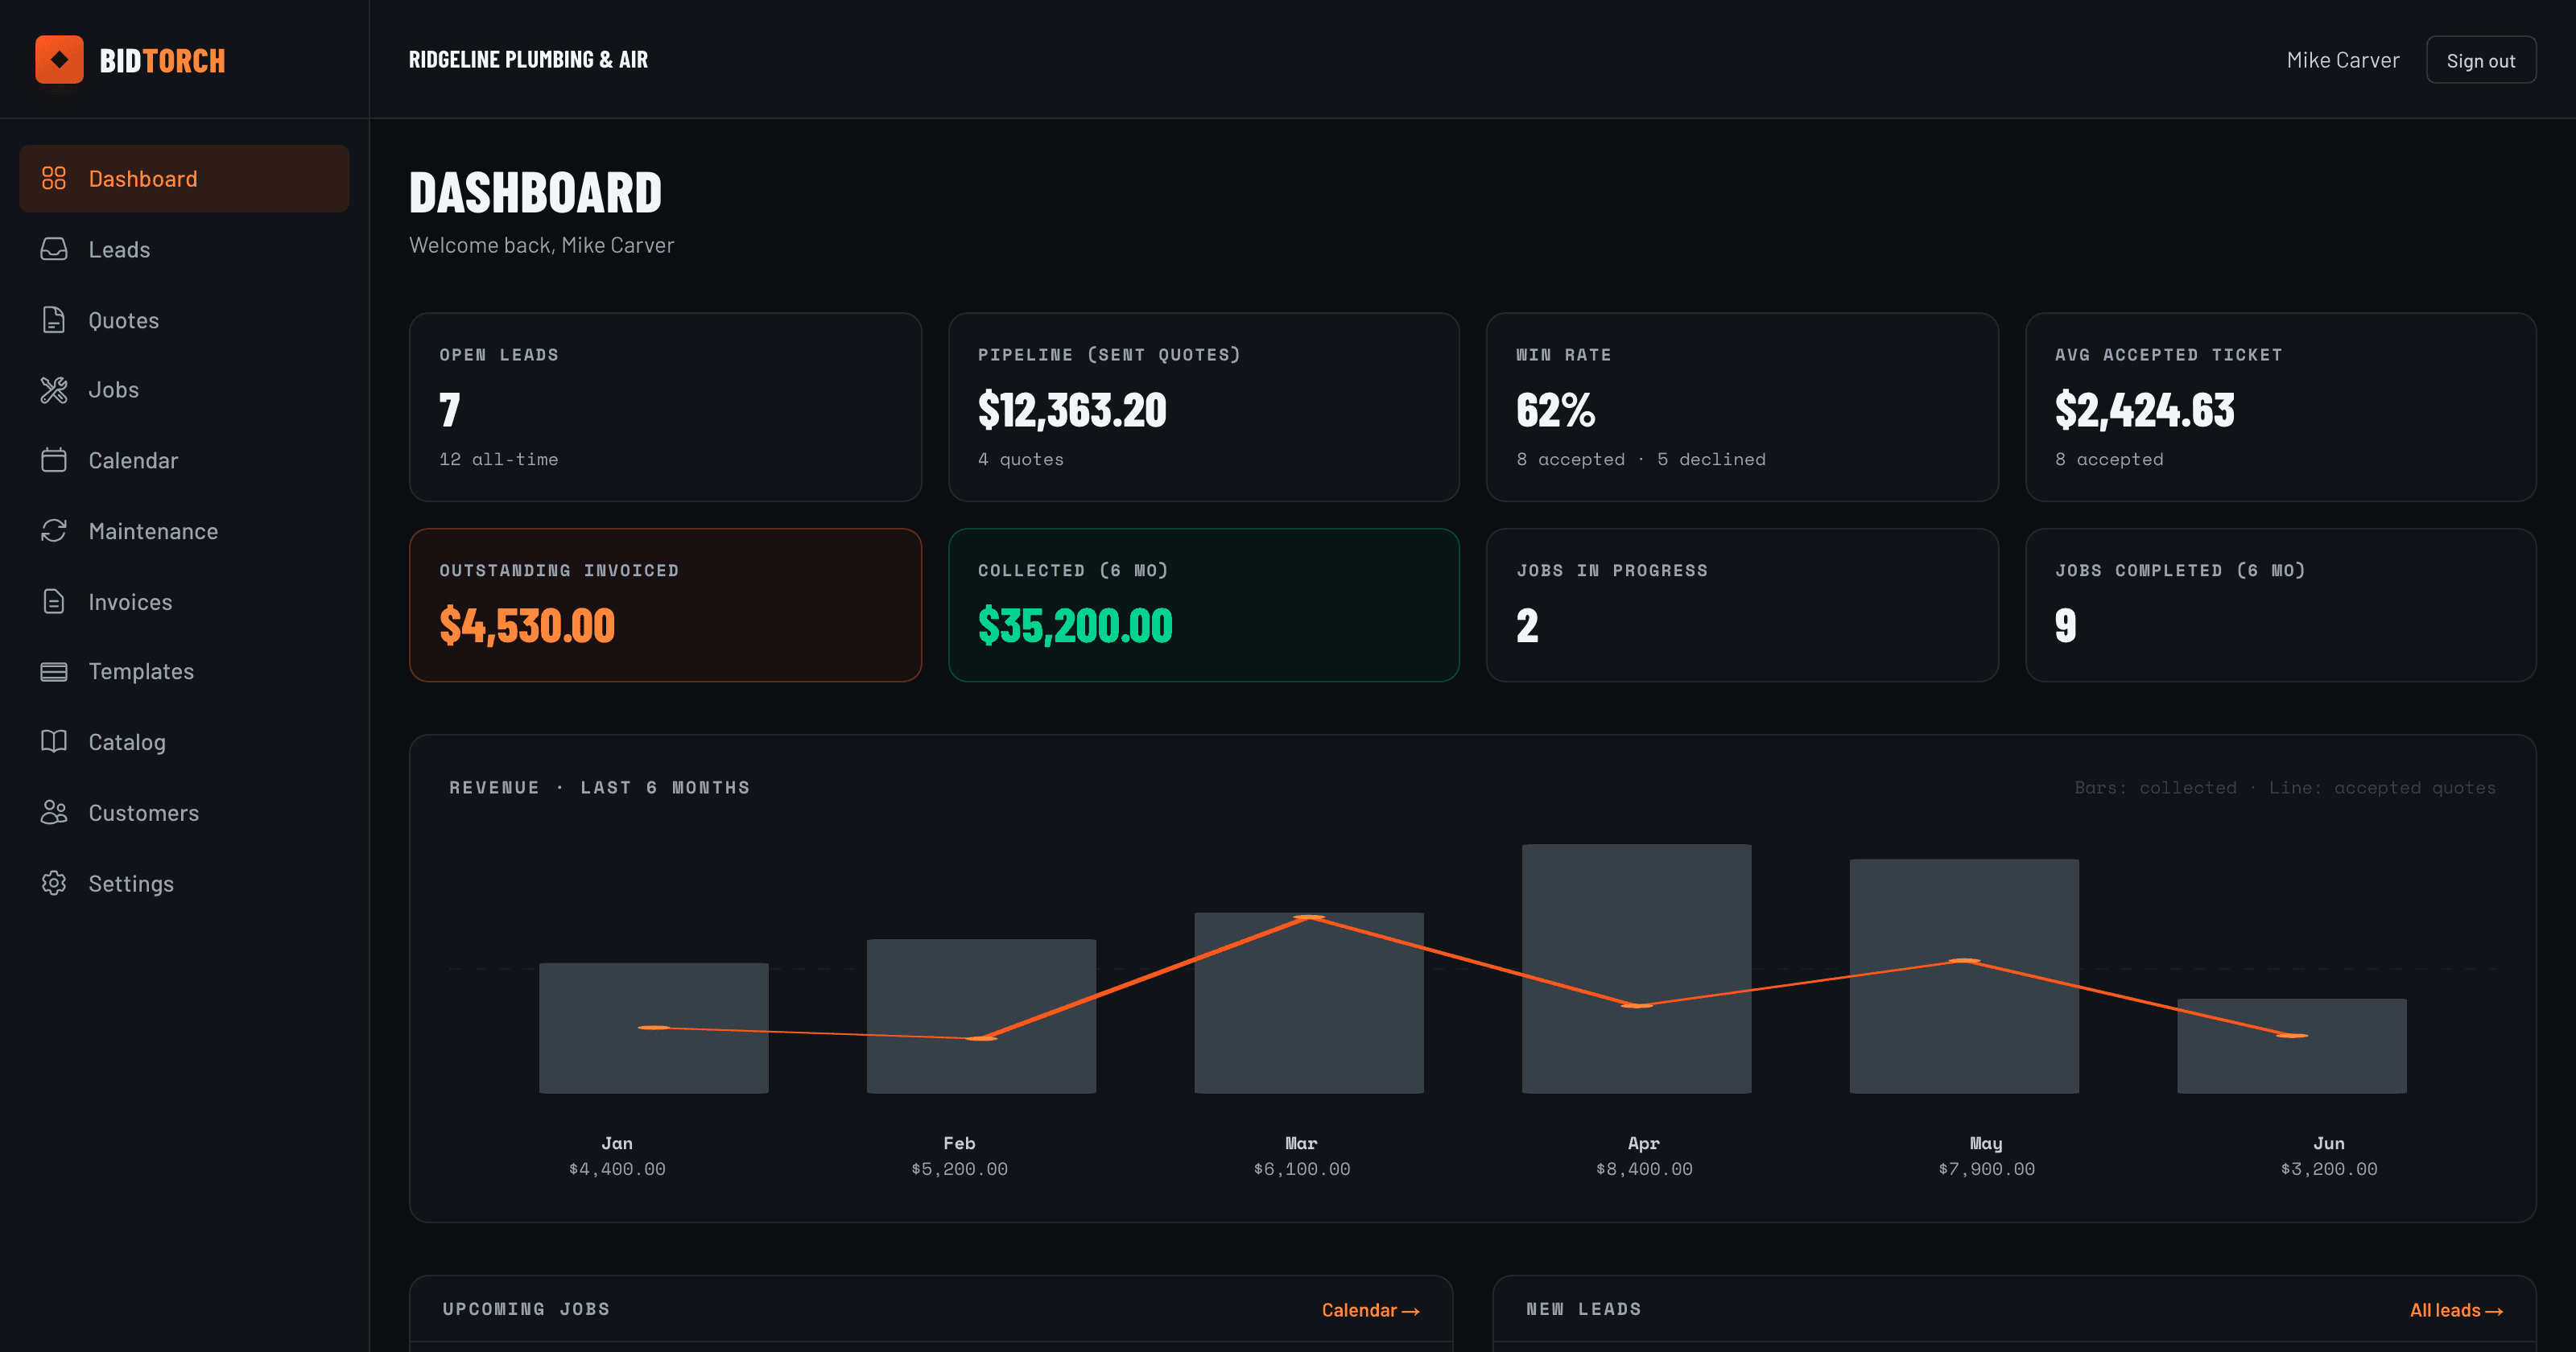Open the Invoices section
The image size is (2576, 1352).
click(184, 601)
